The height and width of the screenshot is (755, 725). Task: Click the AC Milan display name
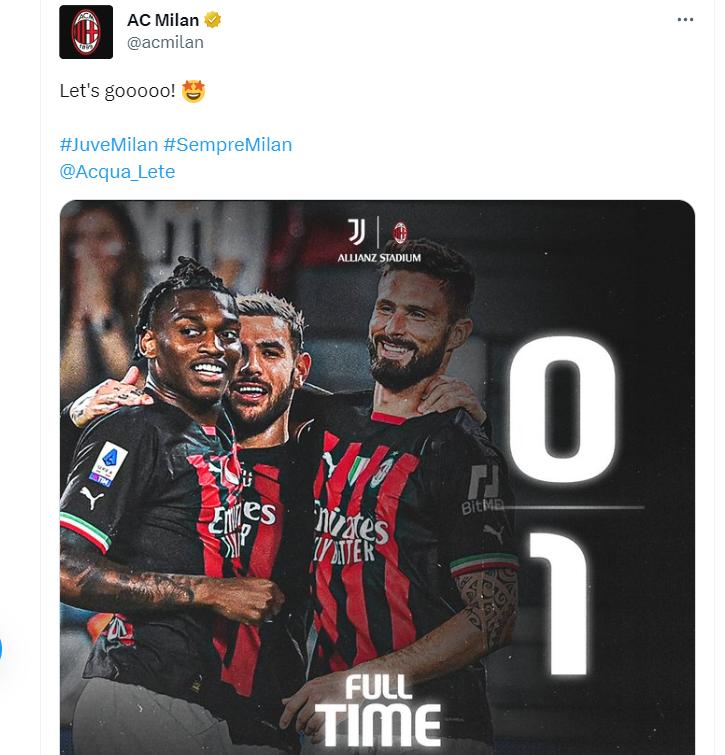coord(163,20)
